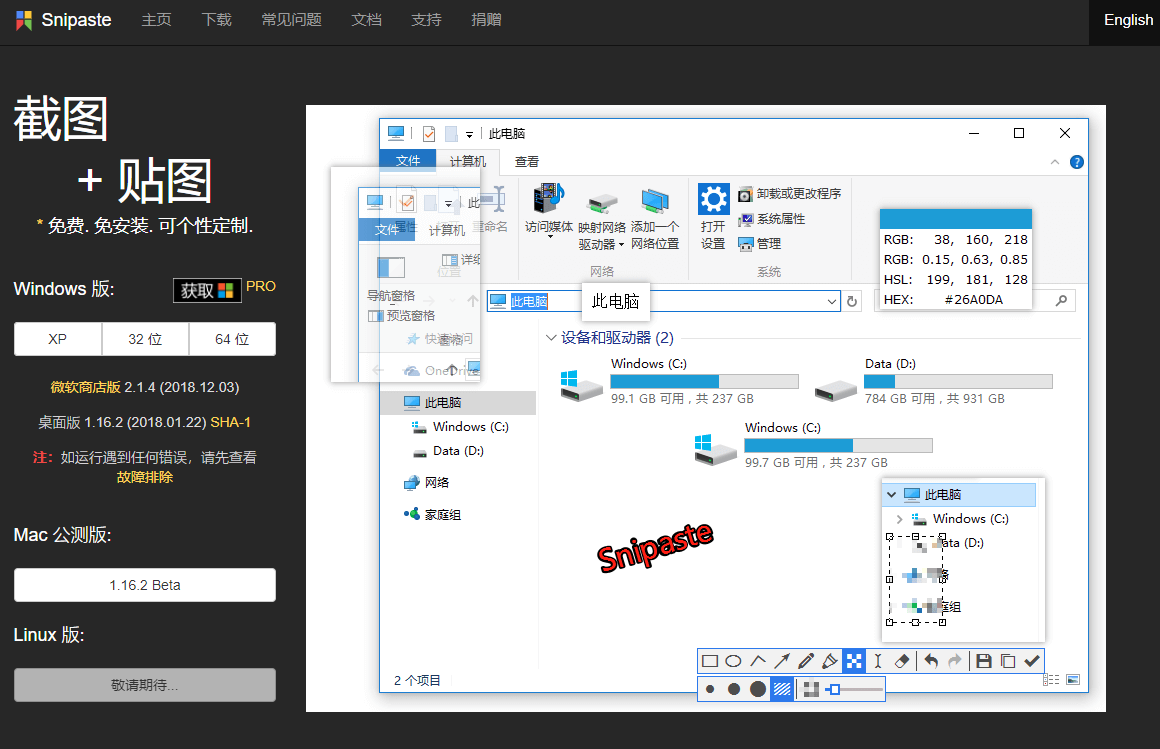1160x749 pixels.
Task: Click 系统属性 in ribbon
Action: [772, 219]
